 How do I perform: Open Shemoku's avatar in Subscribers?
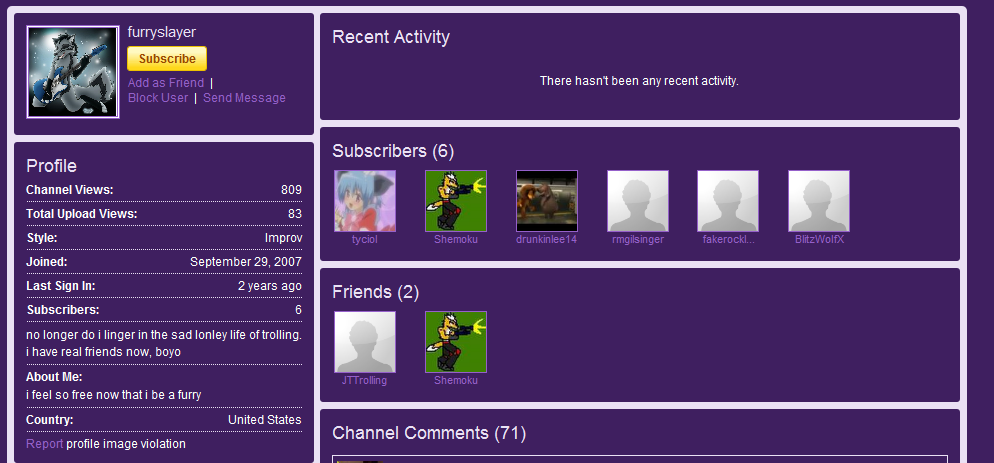456,201
